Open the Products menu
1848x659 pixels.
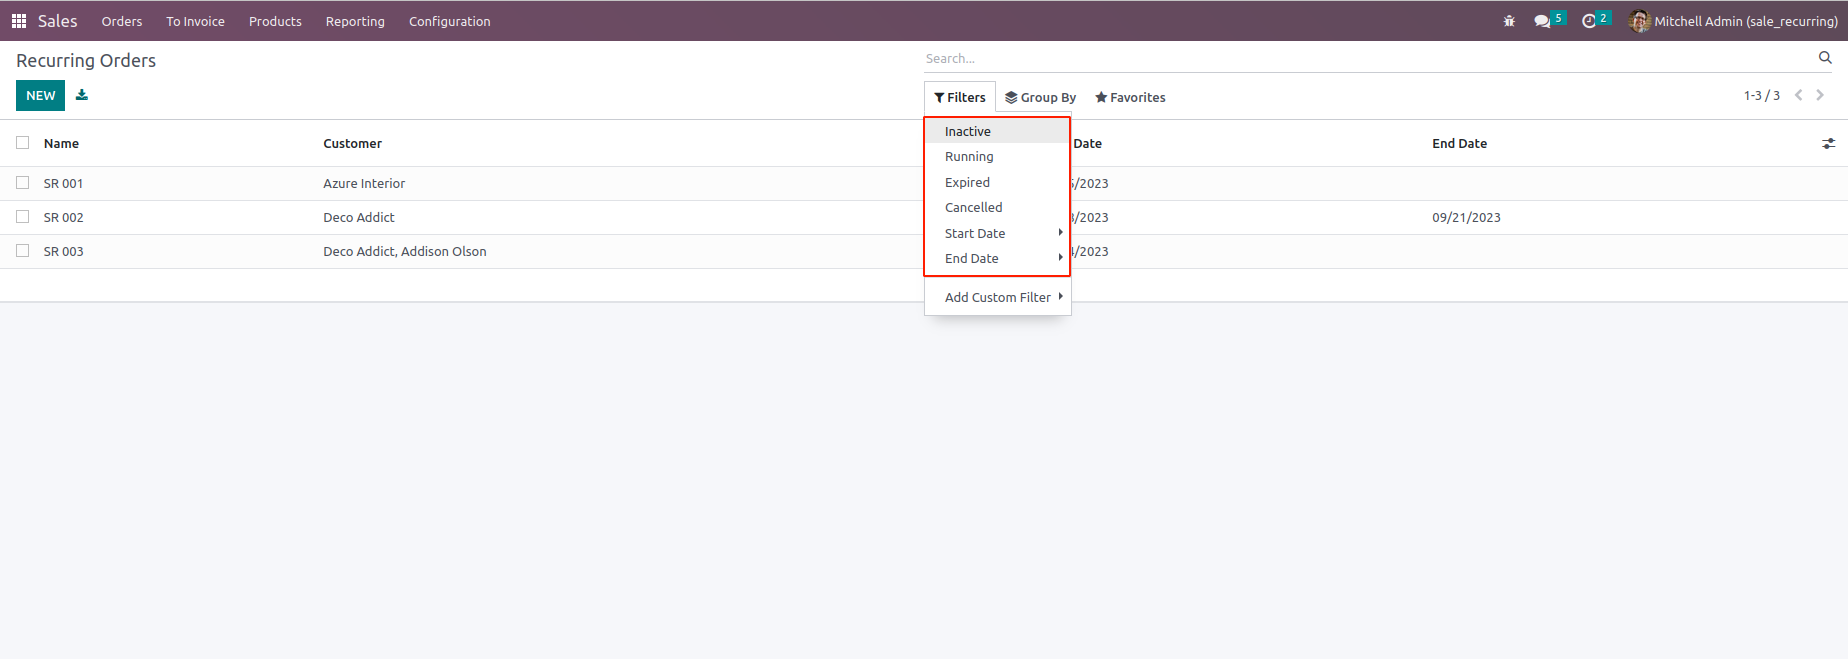(x=275, y=21)
